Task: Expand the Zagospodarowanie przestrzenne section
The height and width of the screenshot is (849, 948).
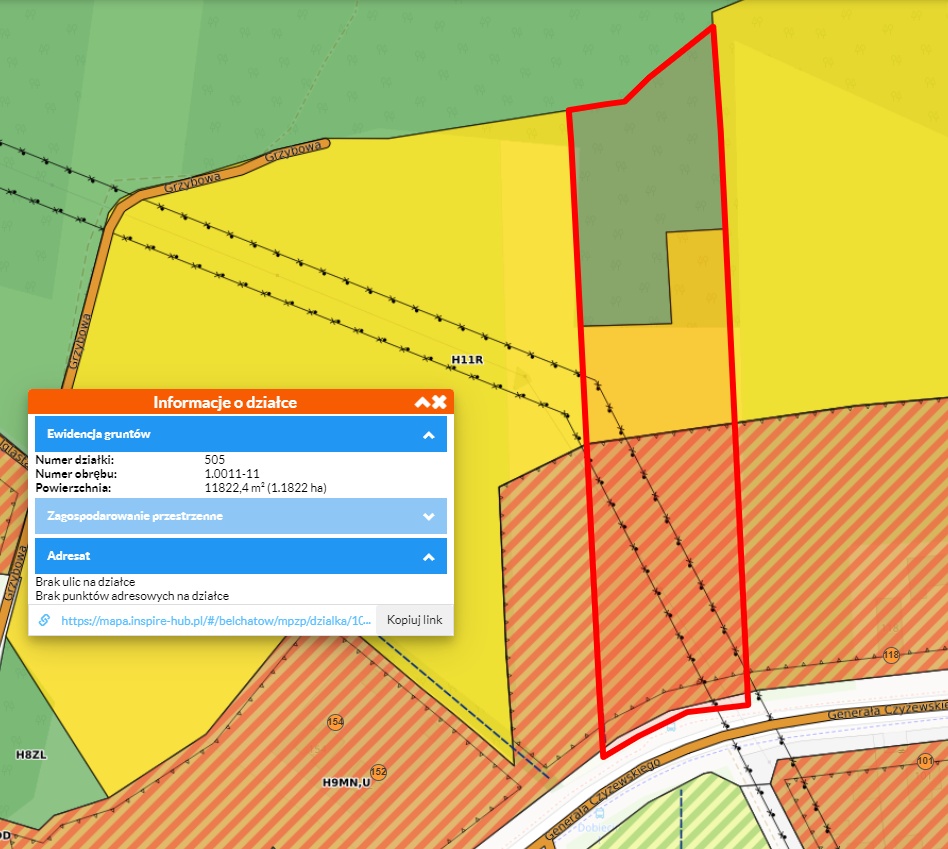Action: coord(428,516)
